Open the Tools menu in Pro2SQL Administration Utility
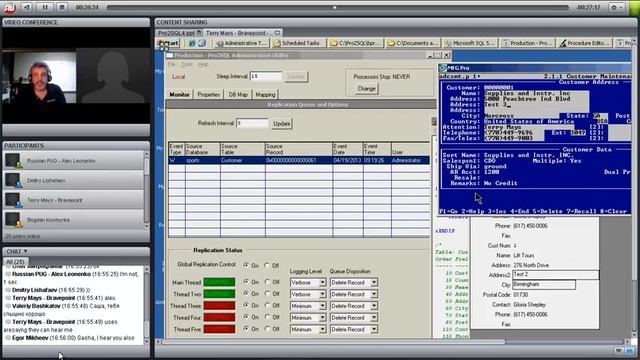Viewport: 640px width, 360px height. coord(187,64)
